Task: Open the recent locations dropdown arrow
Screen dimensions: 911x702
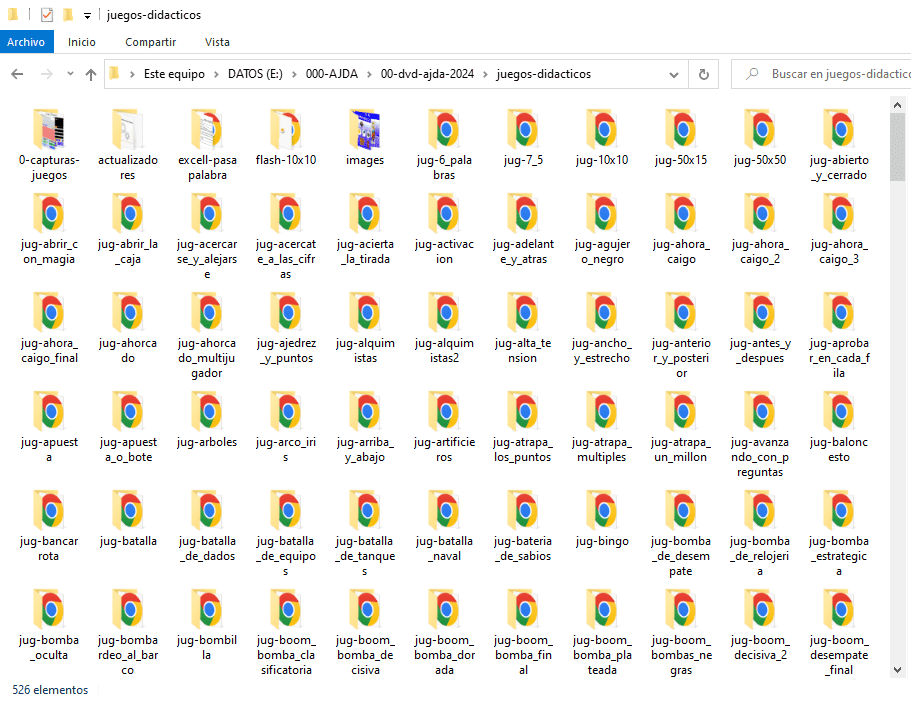Action: pos(70,75)
